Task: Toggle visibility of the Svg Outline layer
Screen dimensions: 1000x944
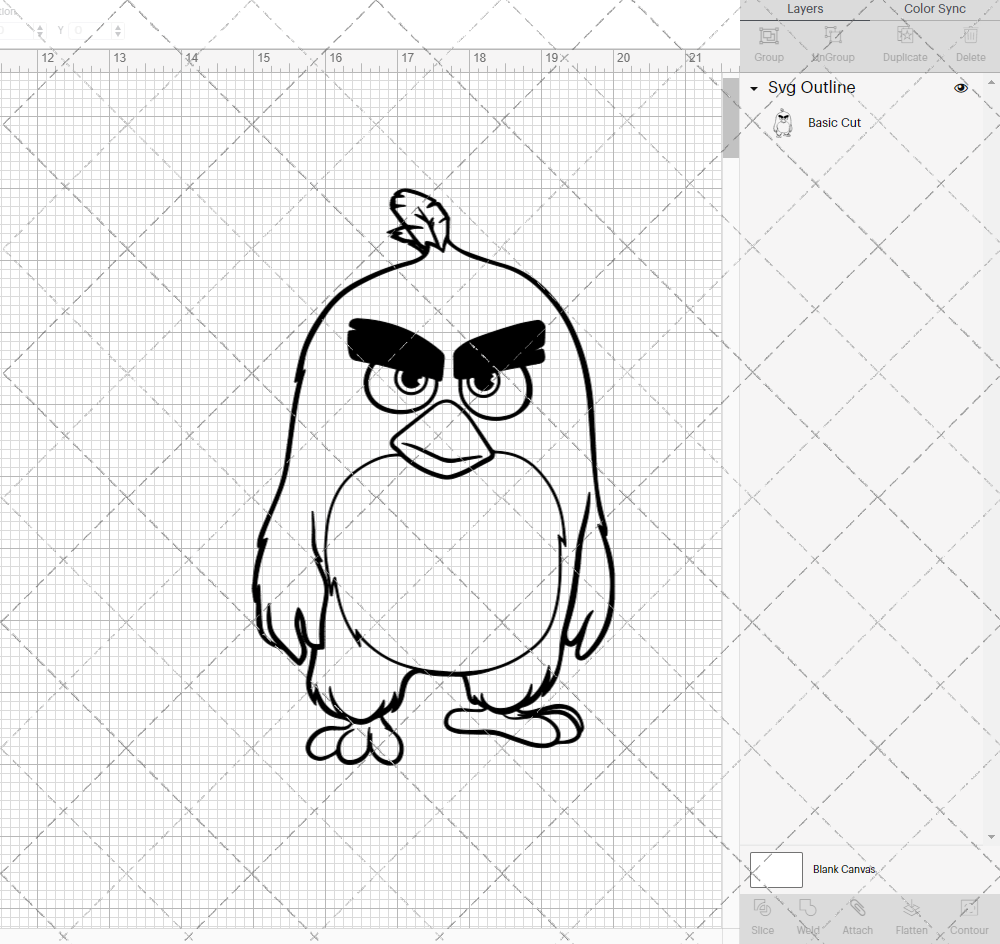Action: pos(961,88)
